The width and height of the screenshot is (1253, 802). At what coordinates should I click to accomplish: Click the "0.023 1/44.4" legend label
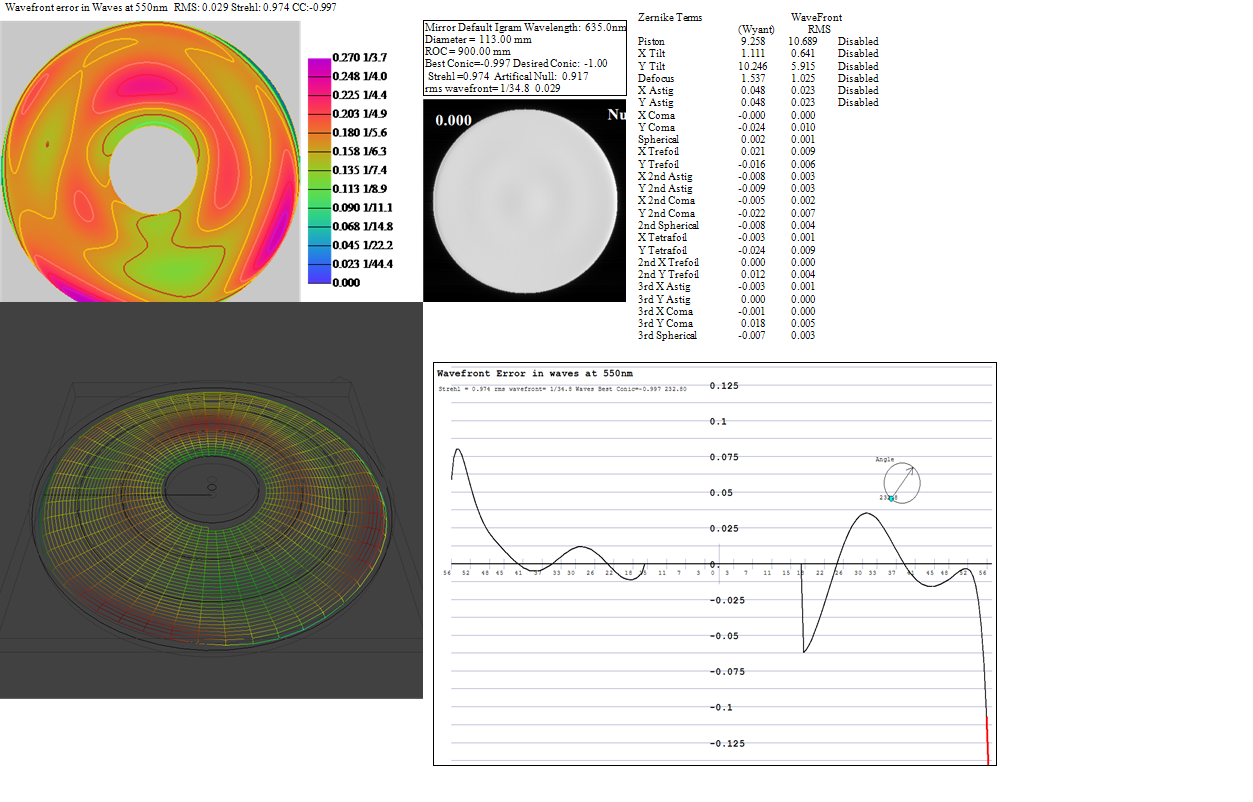[x=362, y=264]
